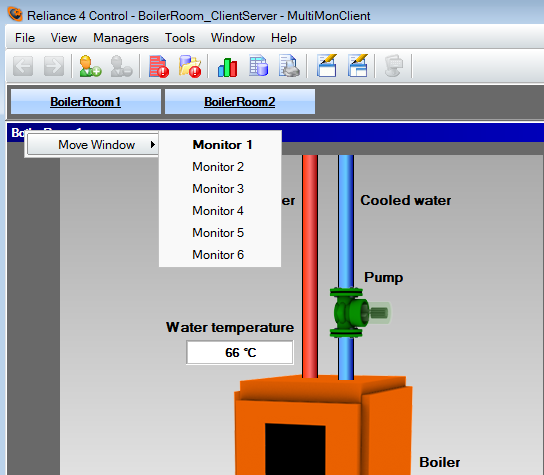The image size is (544, 475).
Task: Go back with the left arrow button
Action: 23,66
